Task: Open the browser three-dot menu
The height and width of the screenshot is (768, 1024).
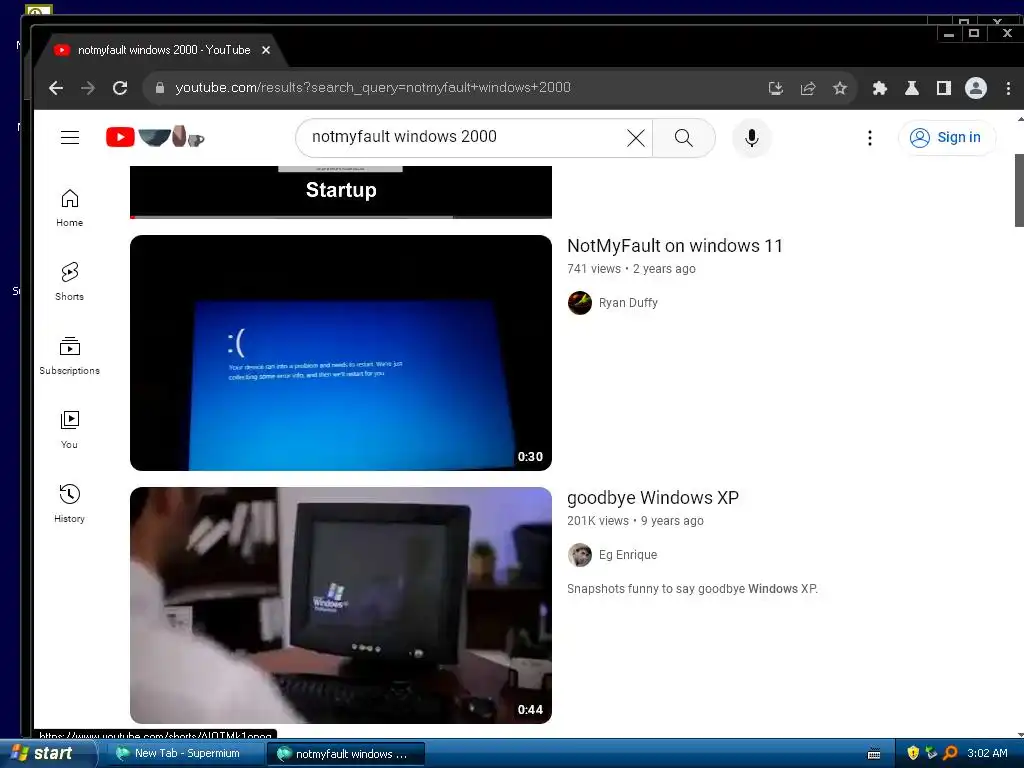Action: 1008,88
